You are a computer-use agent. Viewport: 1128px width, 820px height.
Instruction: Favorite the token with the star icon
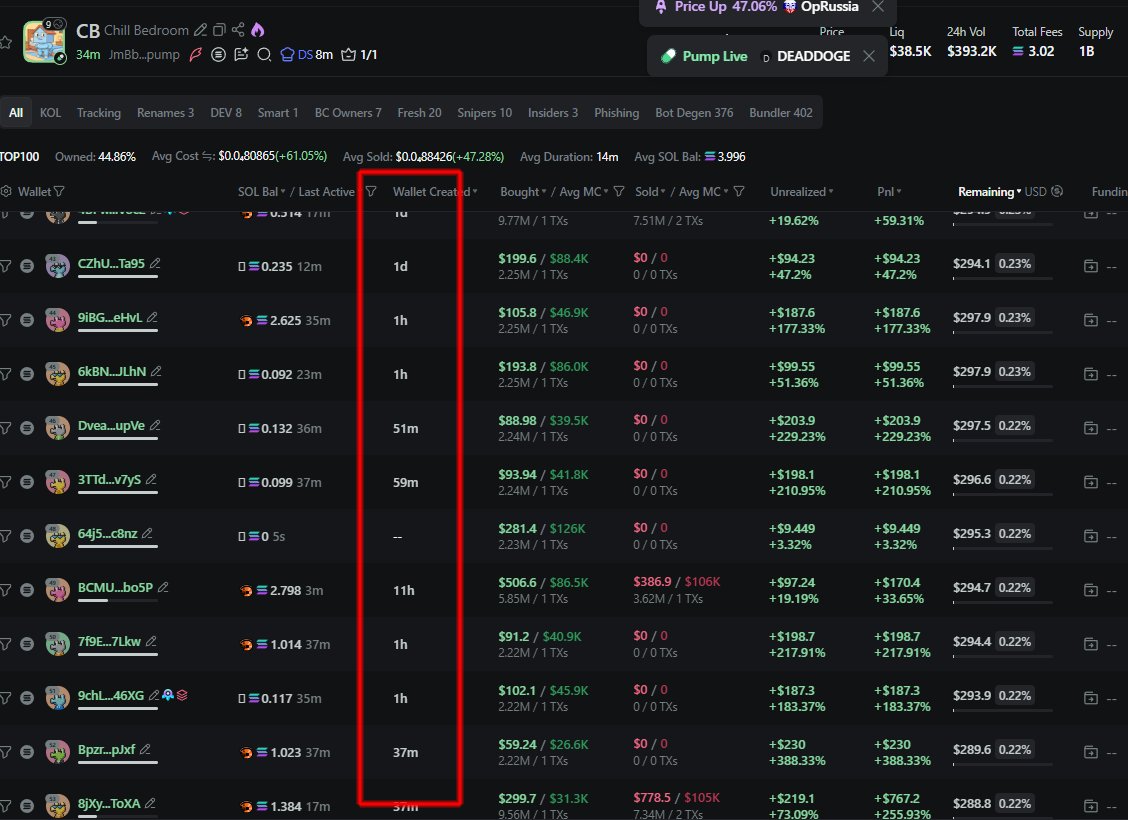(6, 42)
